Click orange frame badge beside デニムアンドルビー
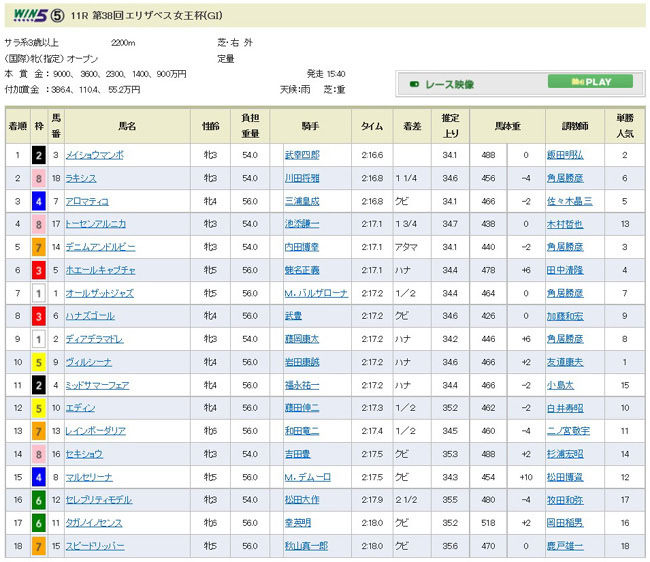 [x=38, y=246]
